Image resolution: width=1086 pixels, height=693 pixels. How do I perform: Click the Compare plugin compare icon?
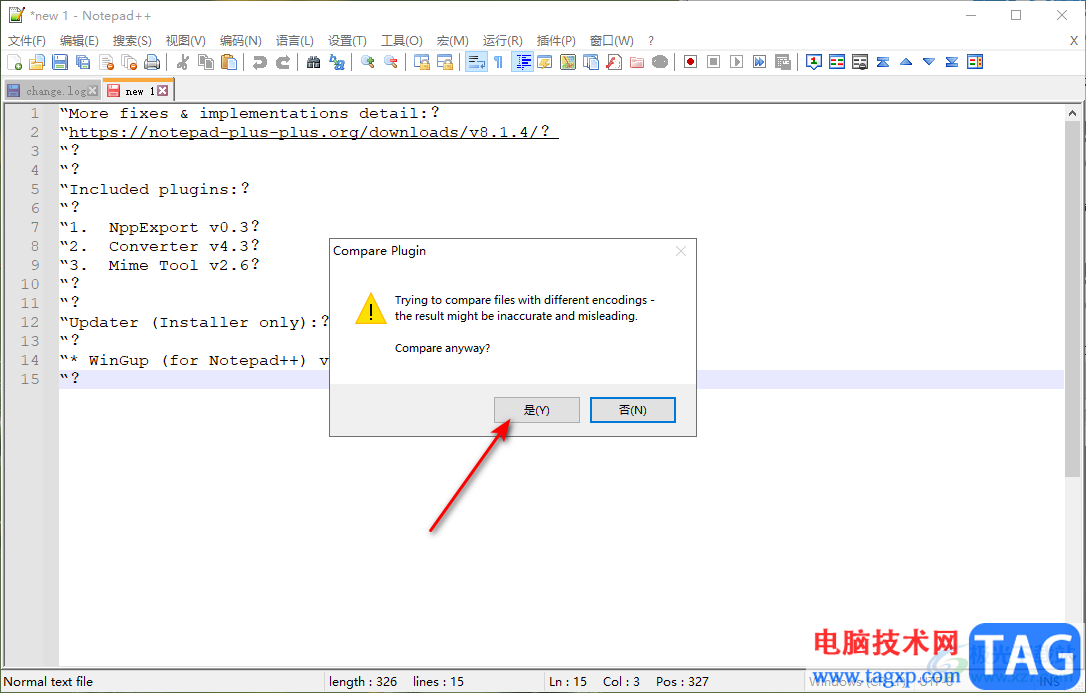[837, 62]
